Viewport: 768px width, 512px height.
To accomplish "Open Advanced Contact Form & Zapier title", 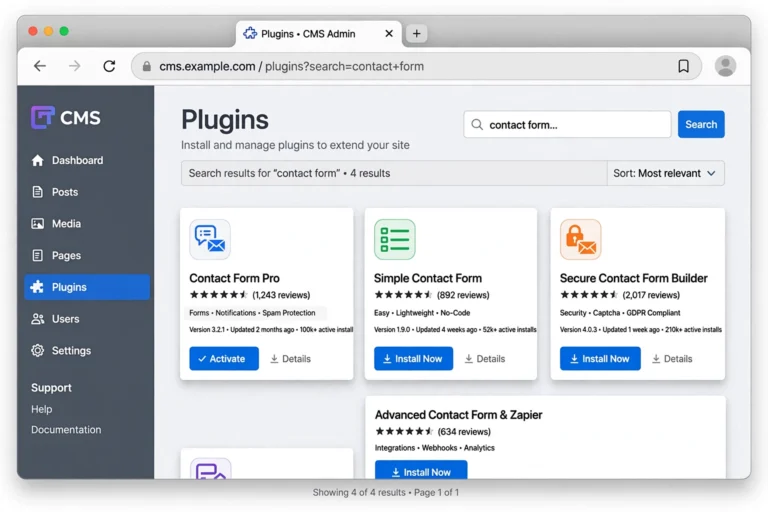I will [x=458, y=415].
